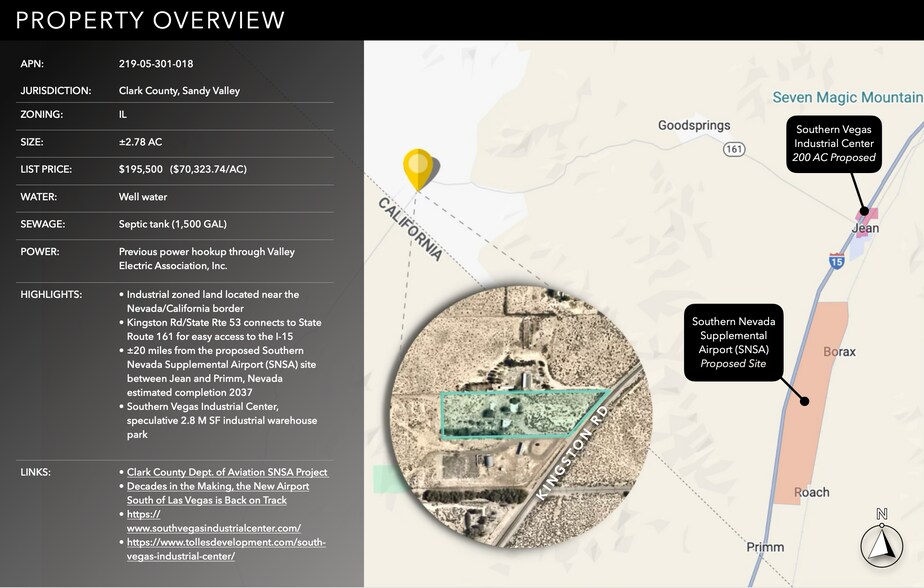Screen dimensions: 924x588
Task: Click the north compass icon
Action: pyautogui.click(x=881, y=544)
